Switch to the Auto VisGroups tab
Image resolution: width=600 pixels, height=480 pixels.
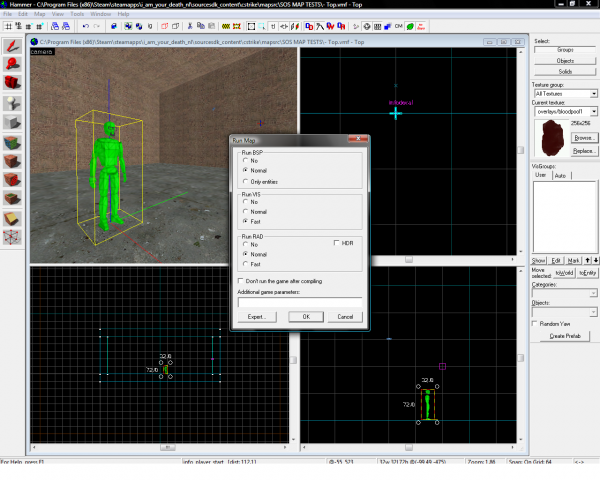click(559, 174)
